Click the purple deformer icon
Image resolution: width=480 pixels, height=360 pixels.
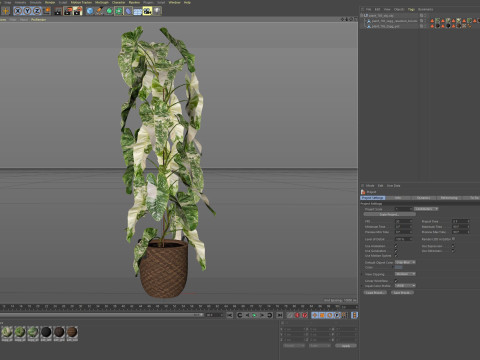[x=128, y=11]
